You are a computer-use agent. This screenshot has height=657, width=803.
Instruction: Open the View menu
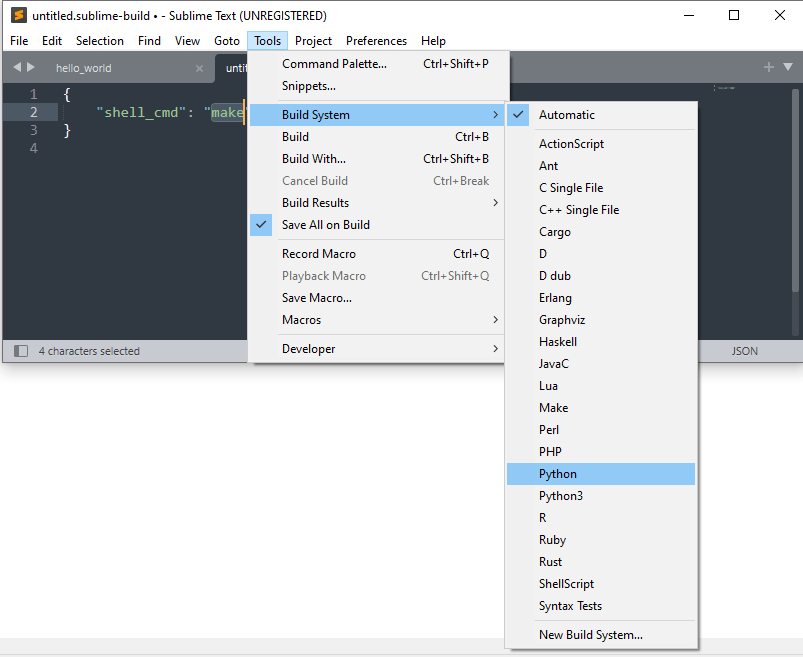[187, 41]
